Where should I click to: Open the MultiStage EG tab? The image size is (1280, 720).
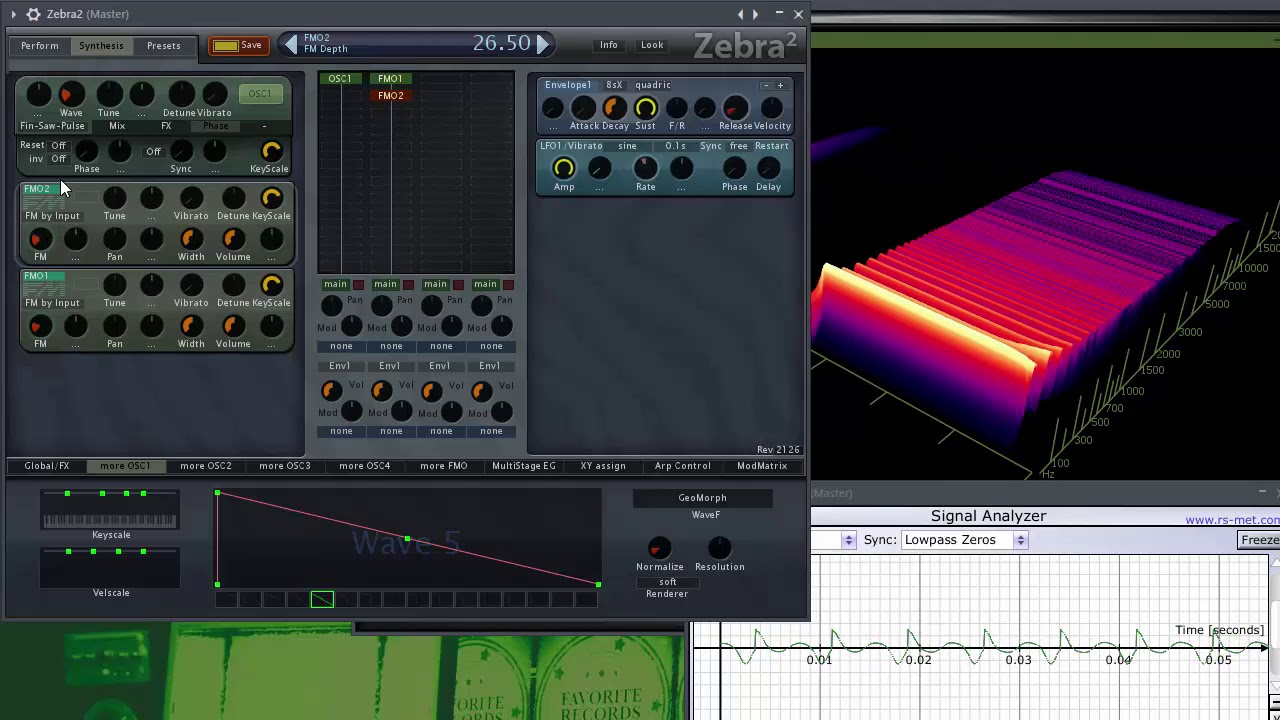click(x=524, y=466)
